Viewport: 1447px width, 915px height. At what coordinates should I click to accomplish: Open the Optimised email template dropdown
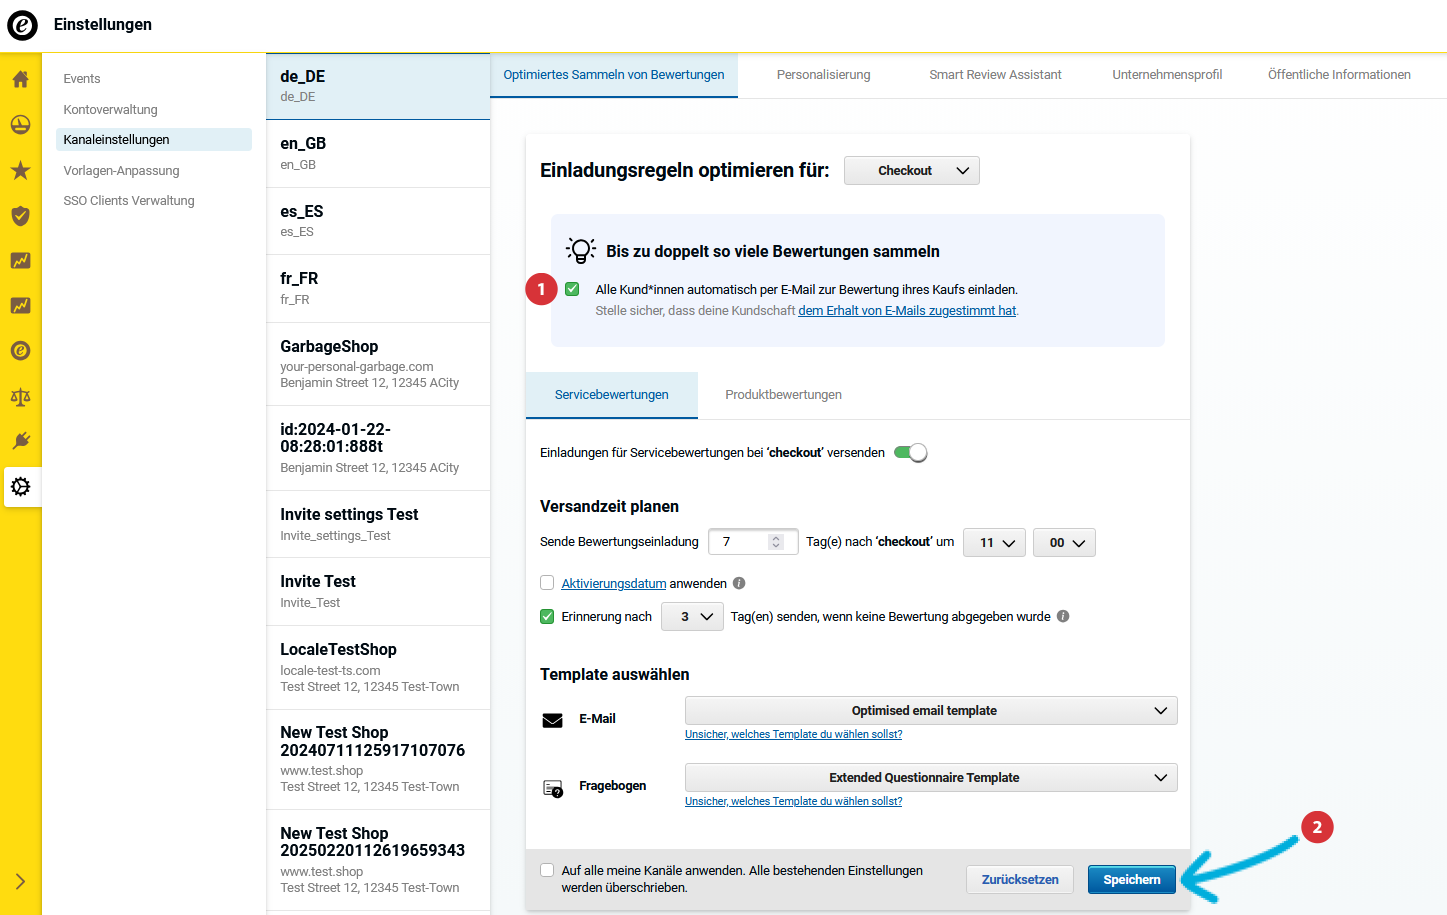[x=929, y=710]
